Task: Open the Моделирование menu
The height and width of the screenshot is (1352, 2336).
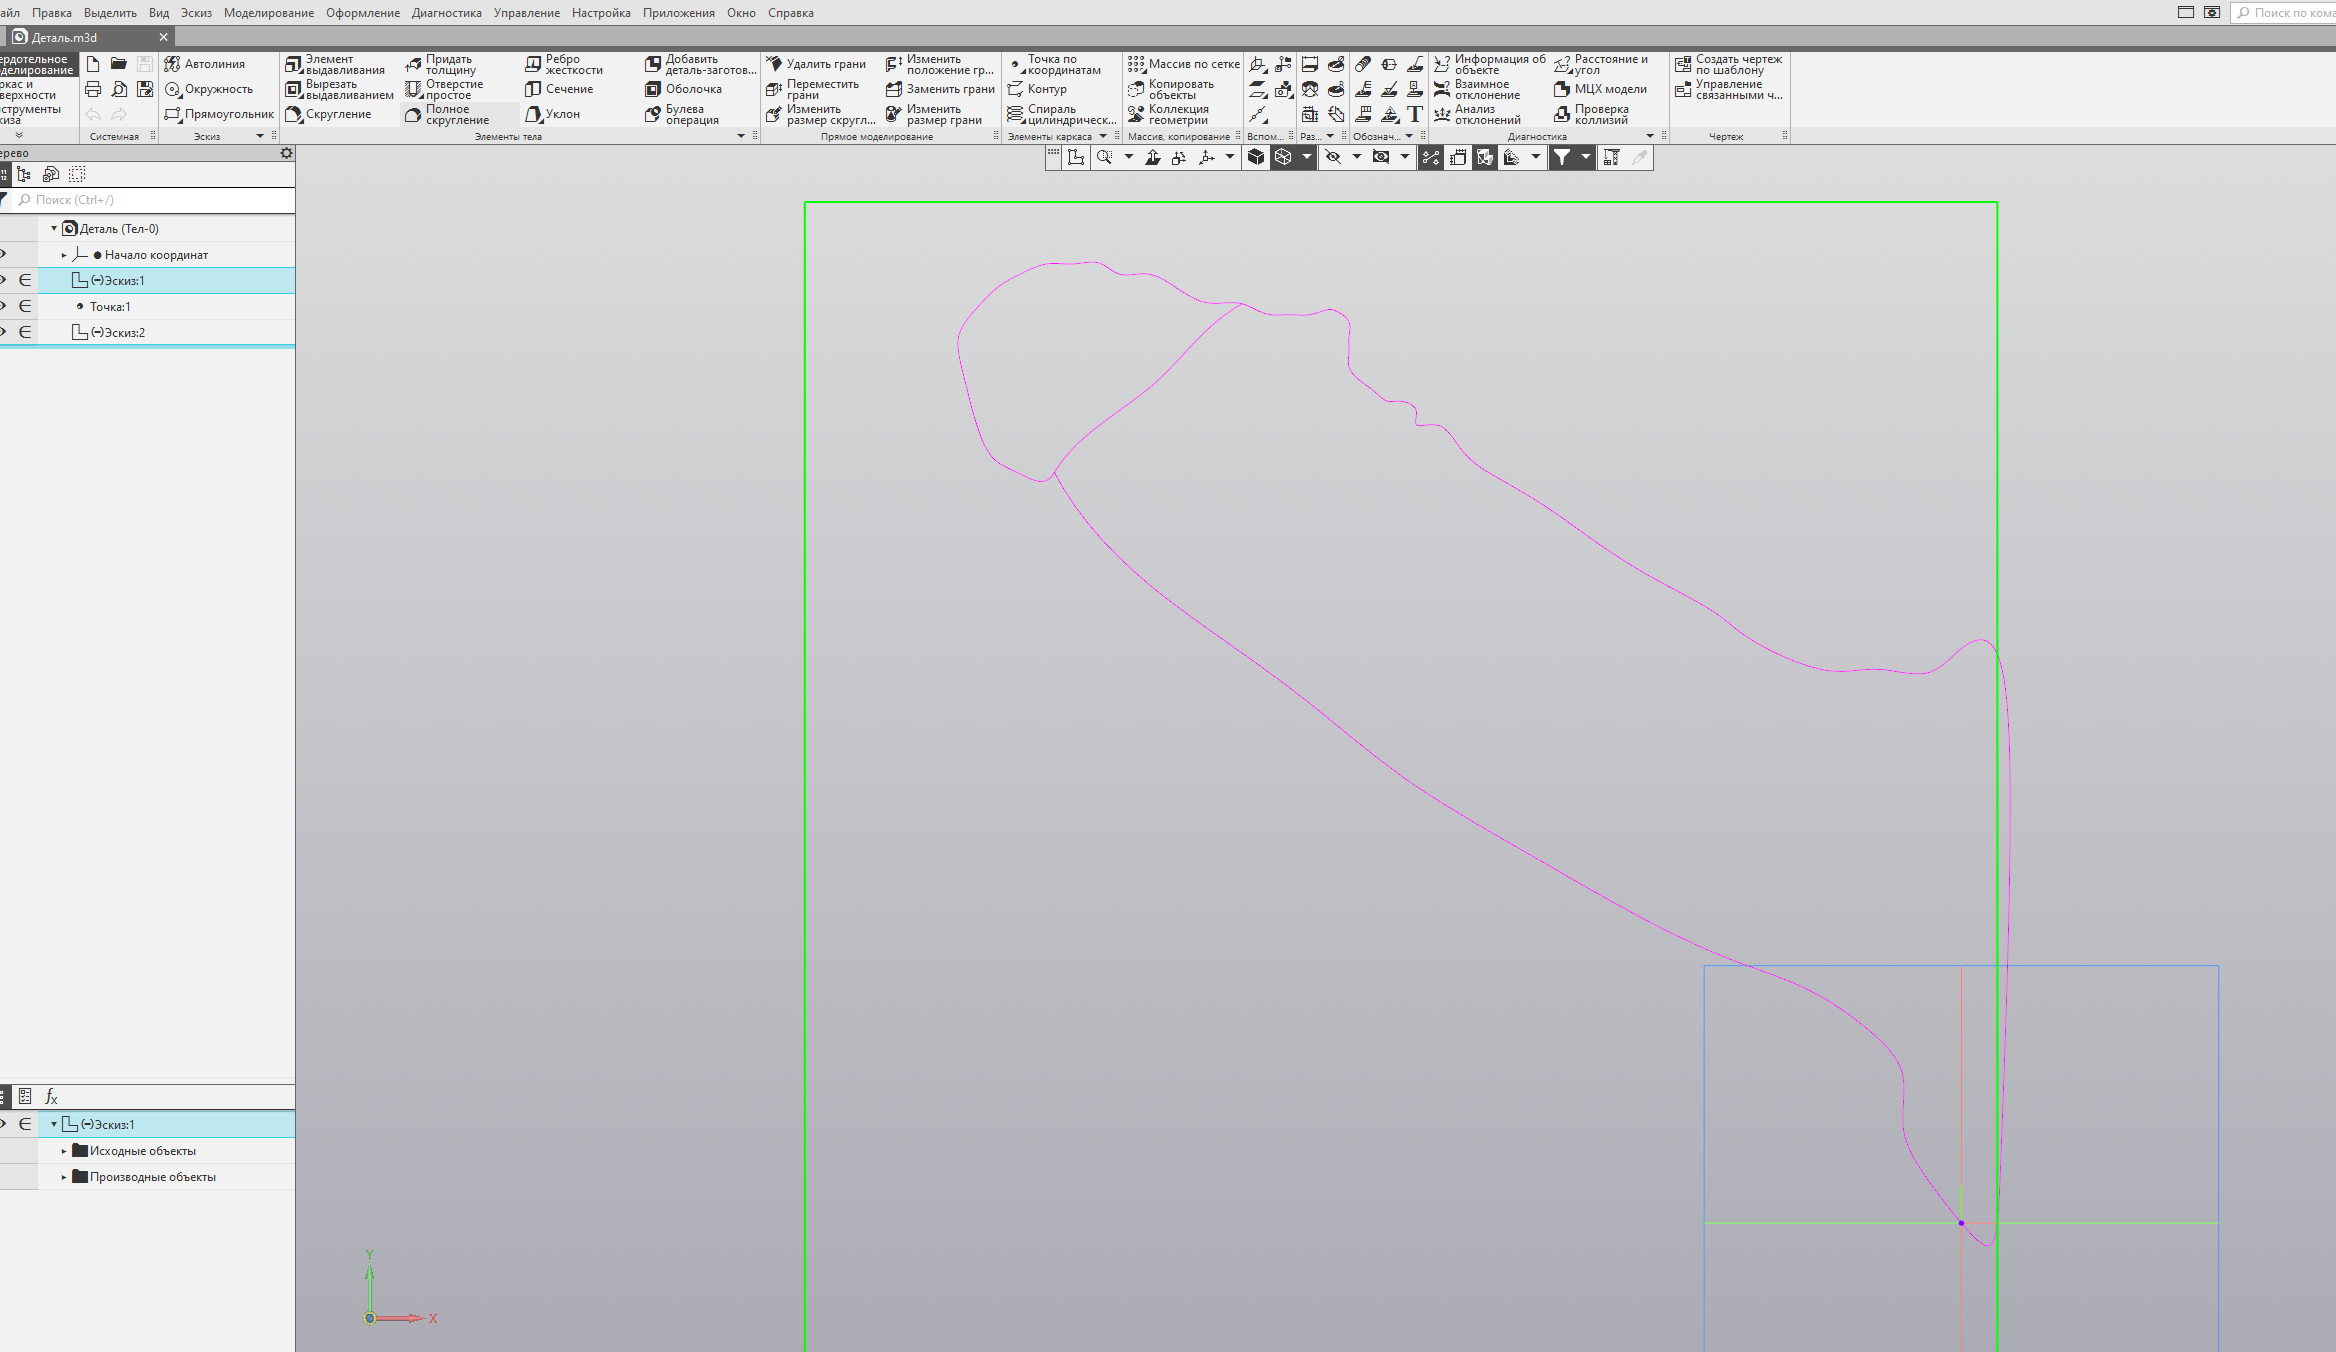Action: click(268, 13)
